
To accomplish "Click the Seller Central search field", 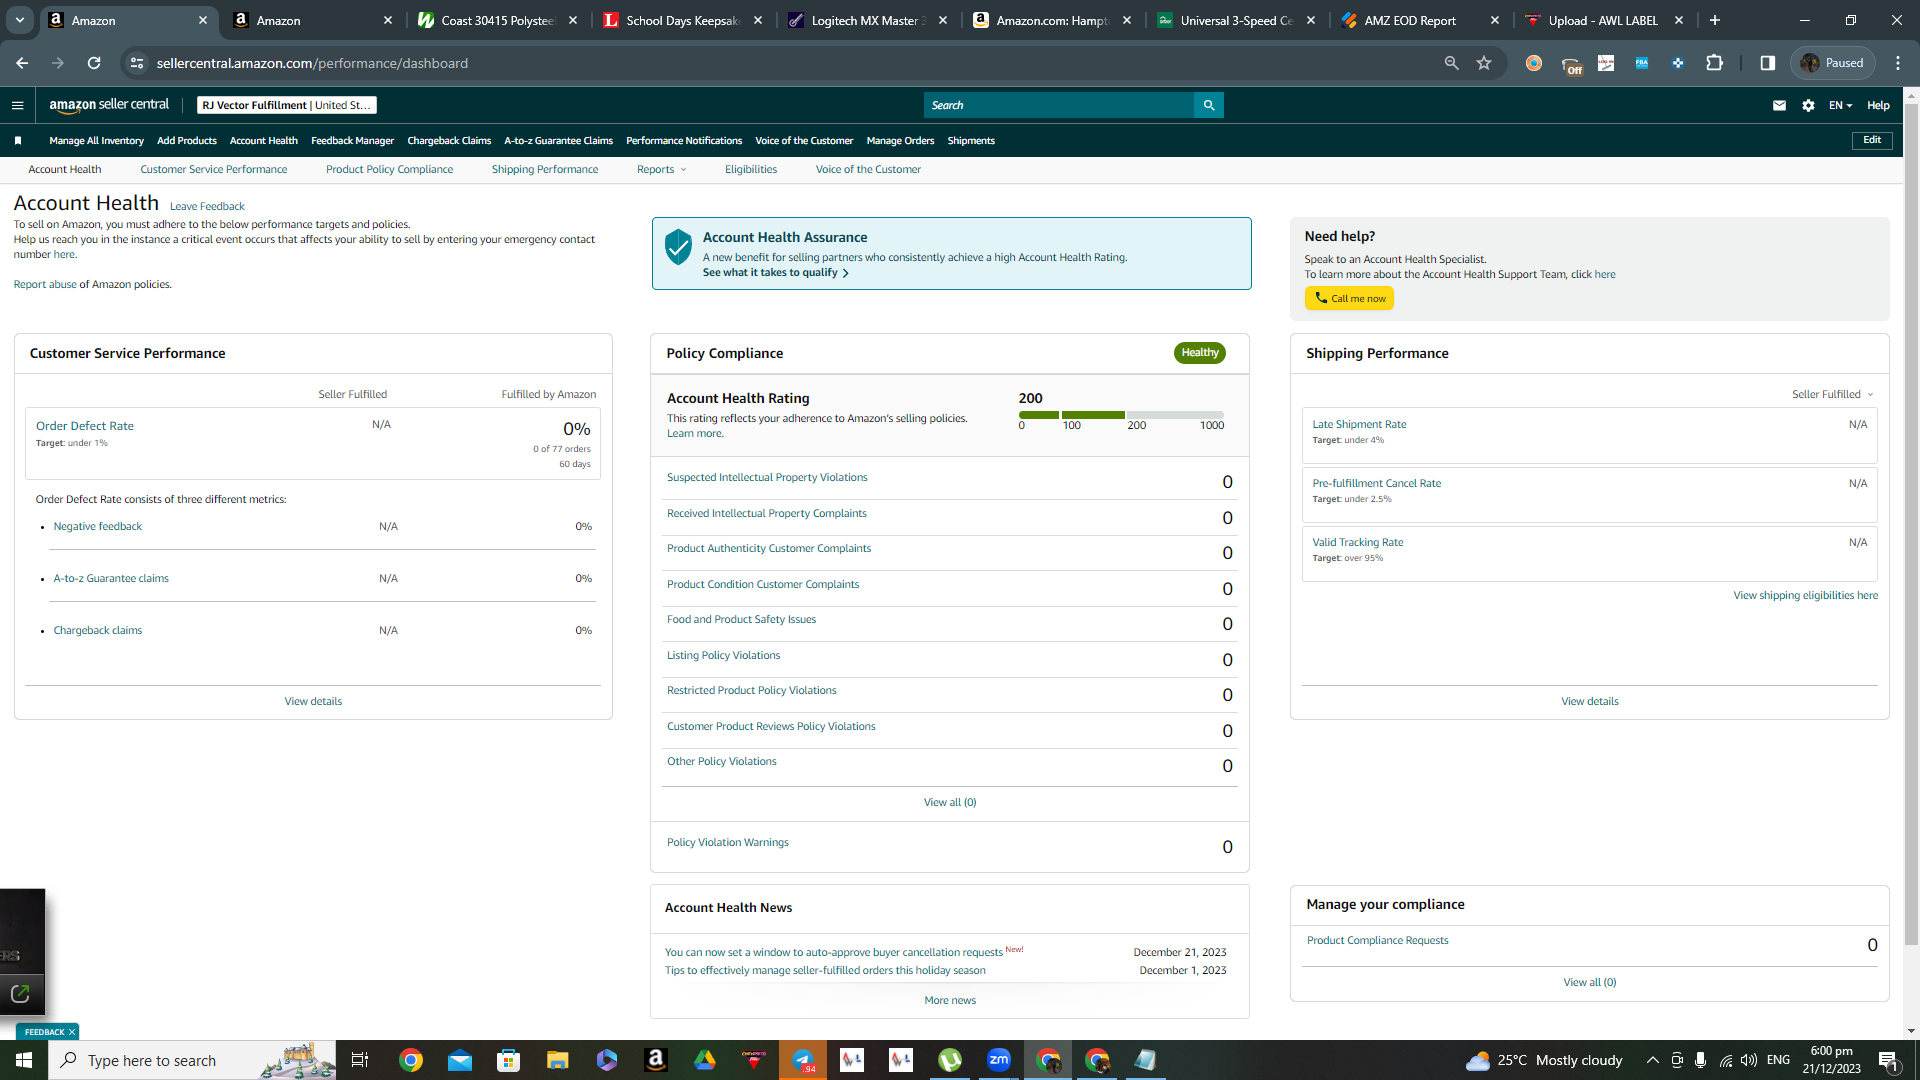I will 1059,105.
